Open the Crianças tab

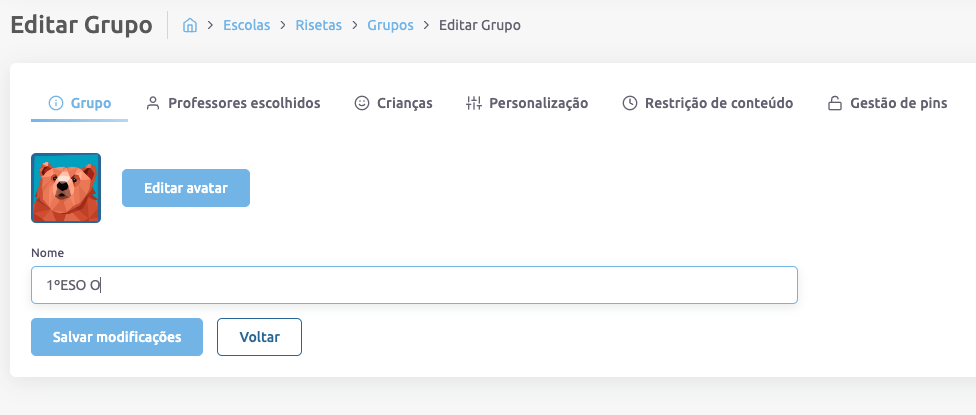(404, 103)
